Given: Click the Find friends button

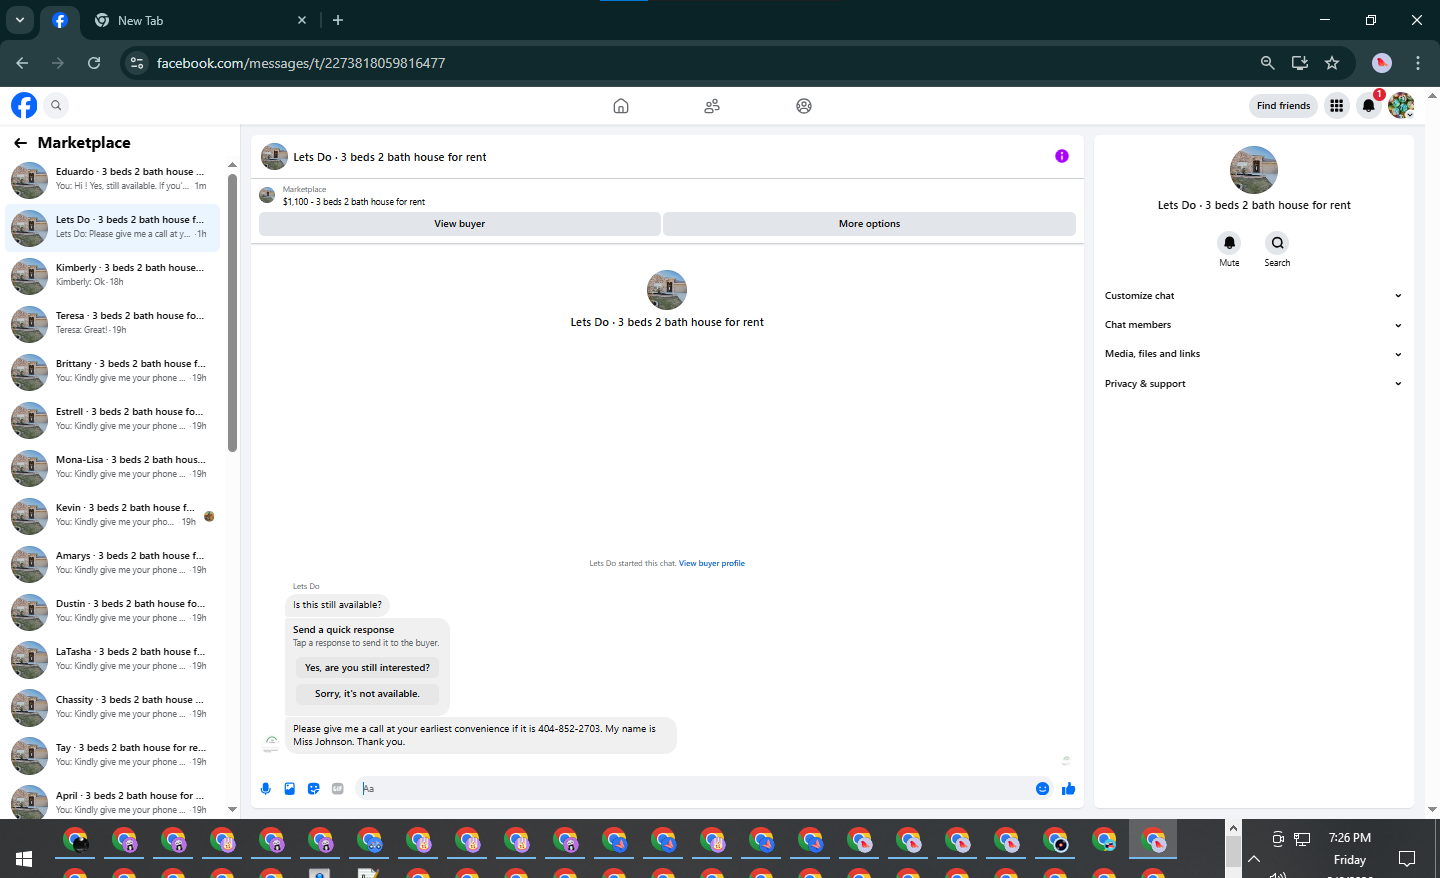Looking at the screenshot, I should coord(1283,105).
